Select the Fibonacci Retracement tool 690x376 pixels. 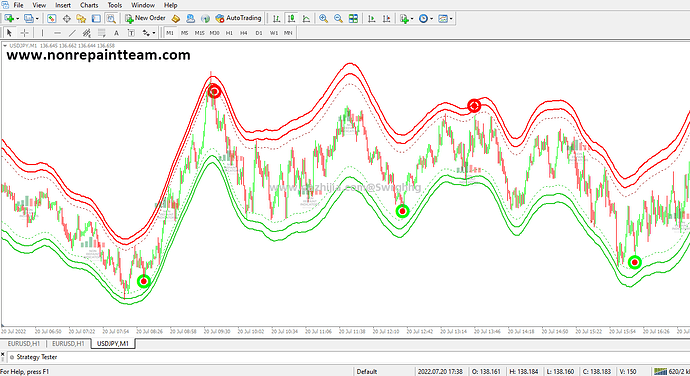pyautogui.click(x=102, y=33)
